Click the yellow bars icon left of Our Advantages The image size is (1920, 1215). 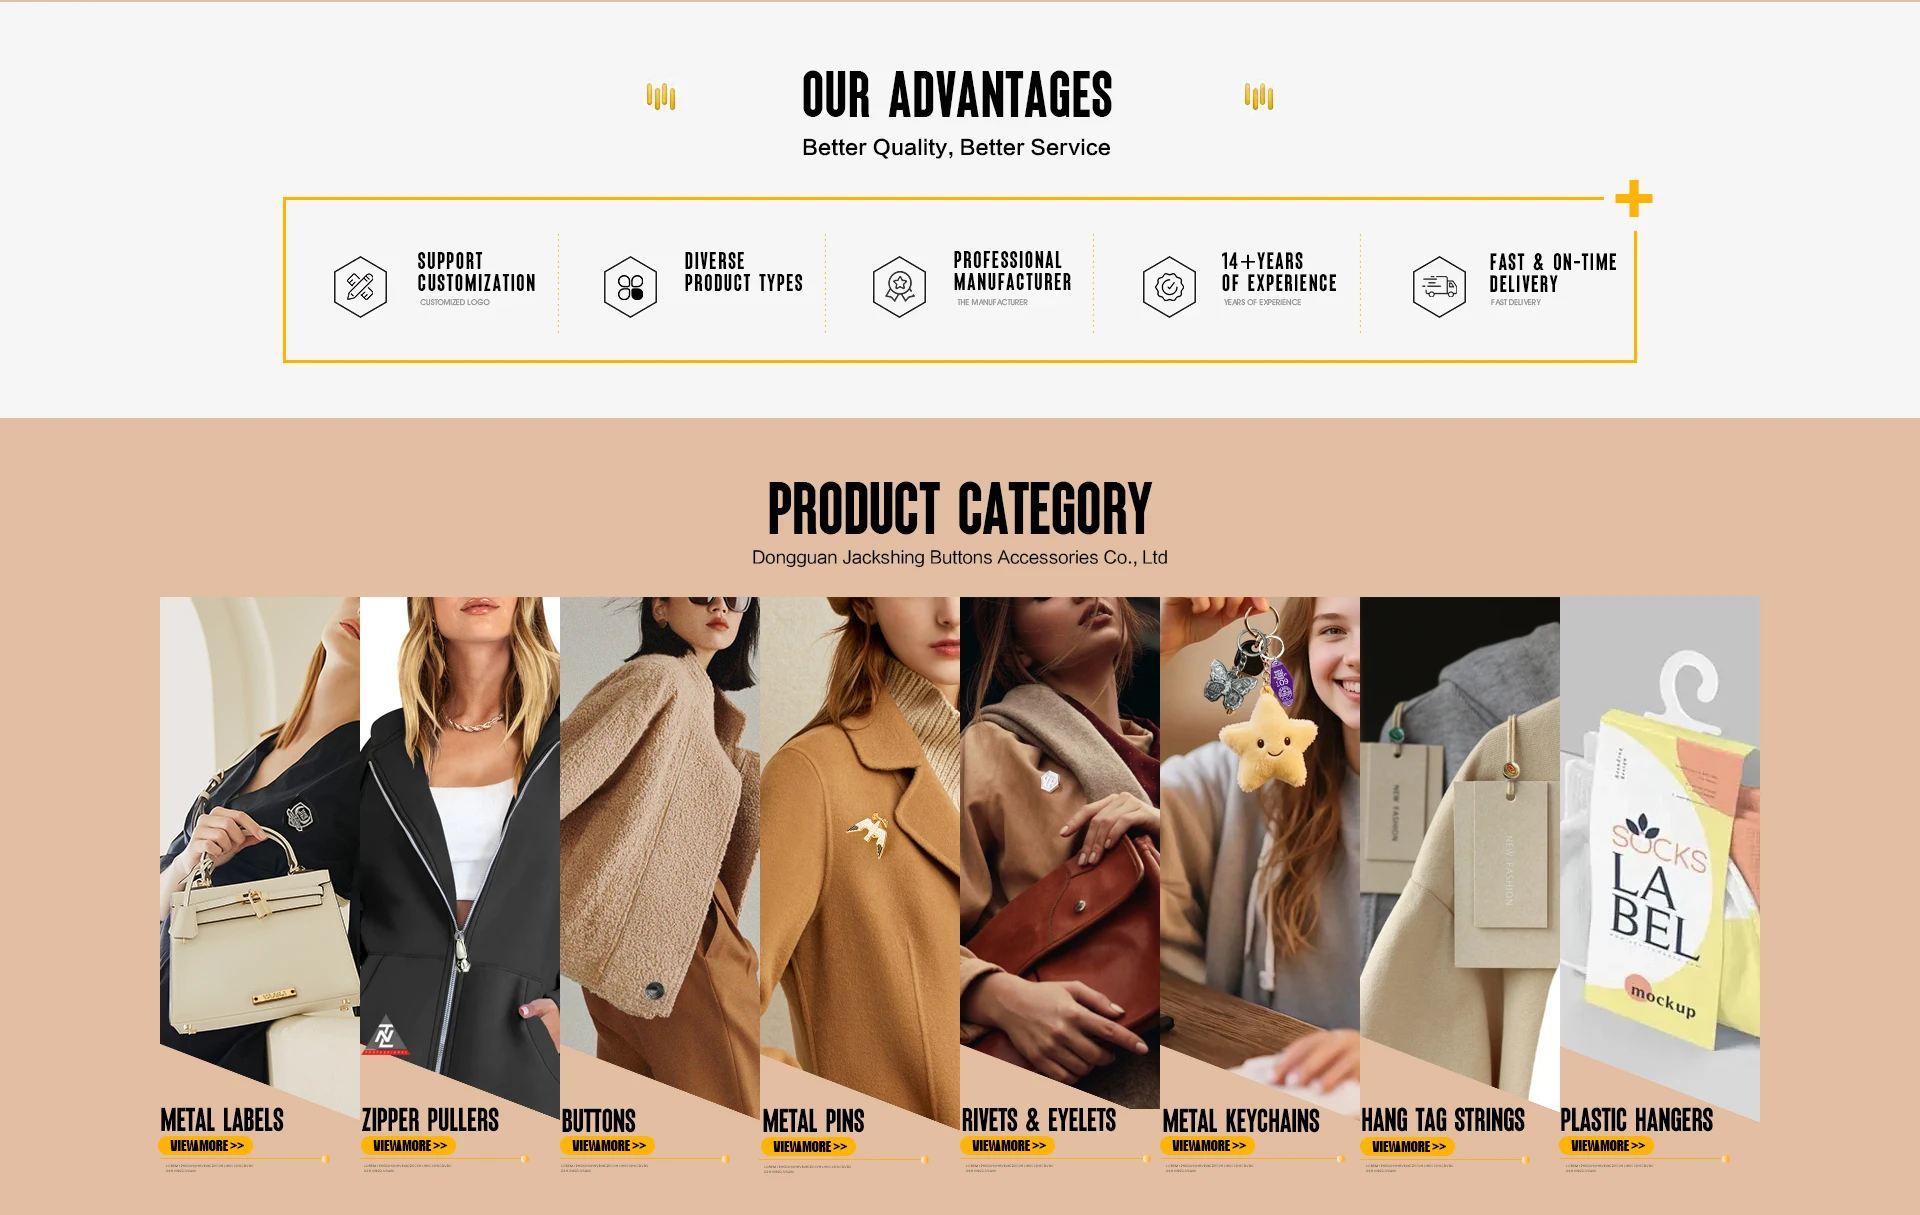click(x=661, y=97)
